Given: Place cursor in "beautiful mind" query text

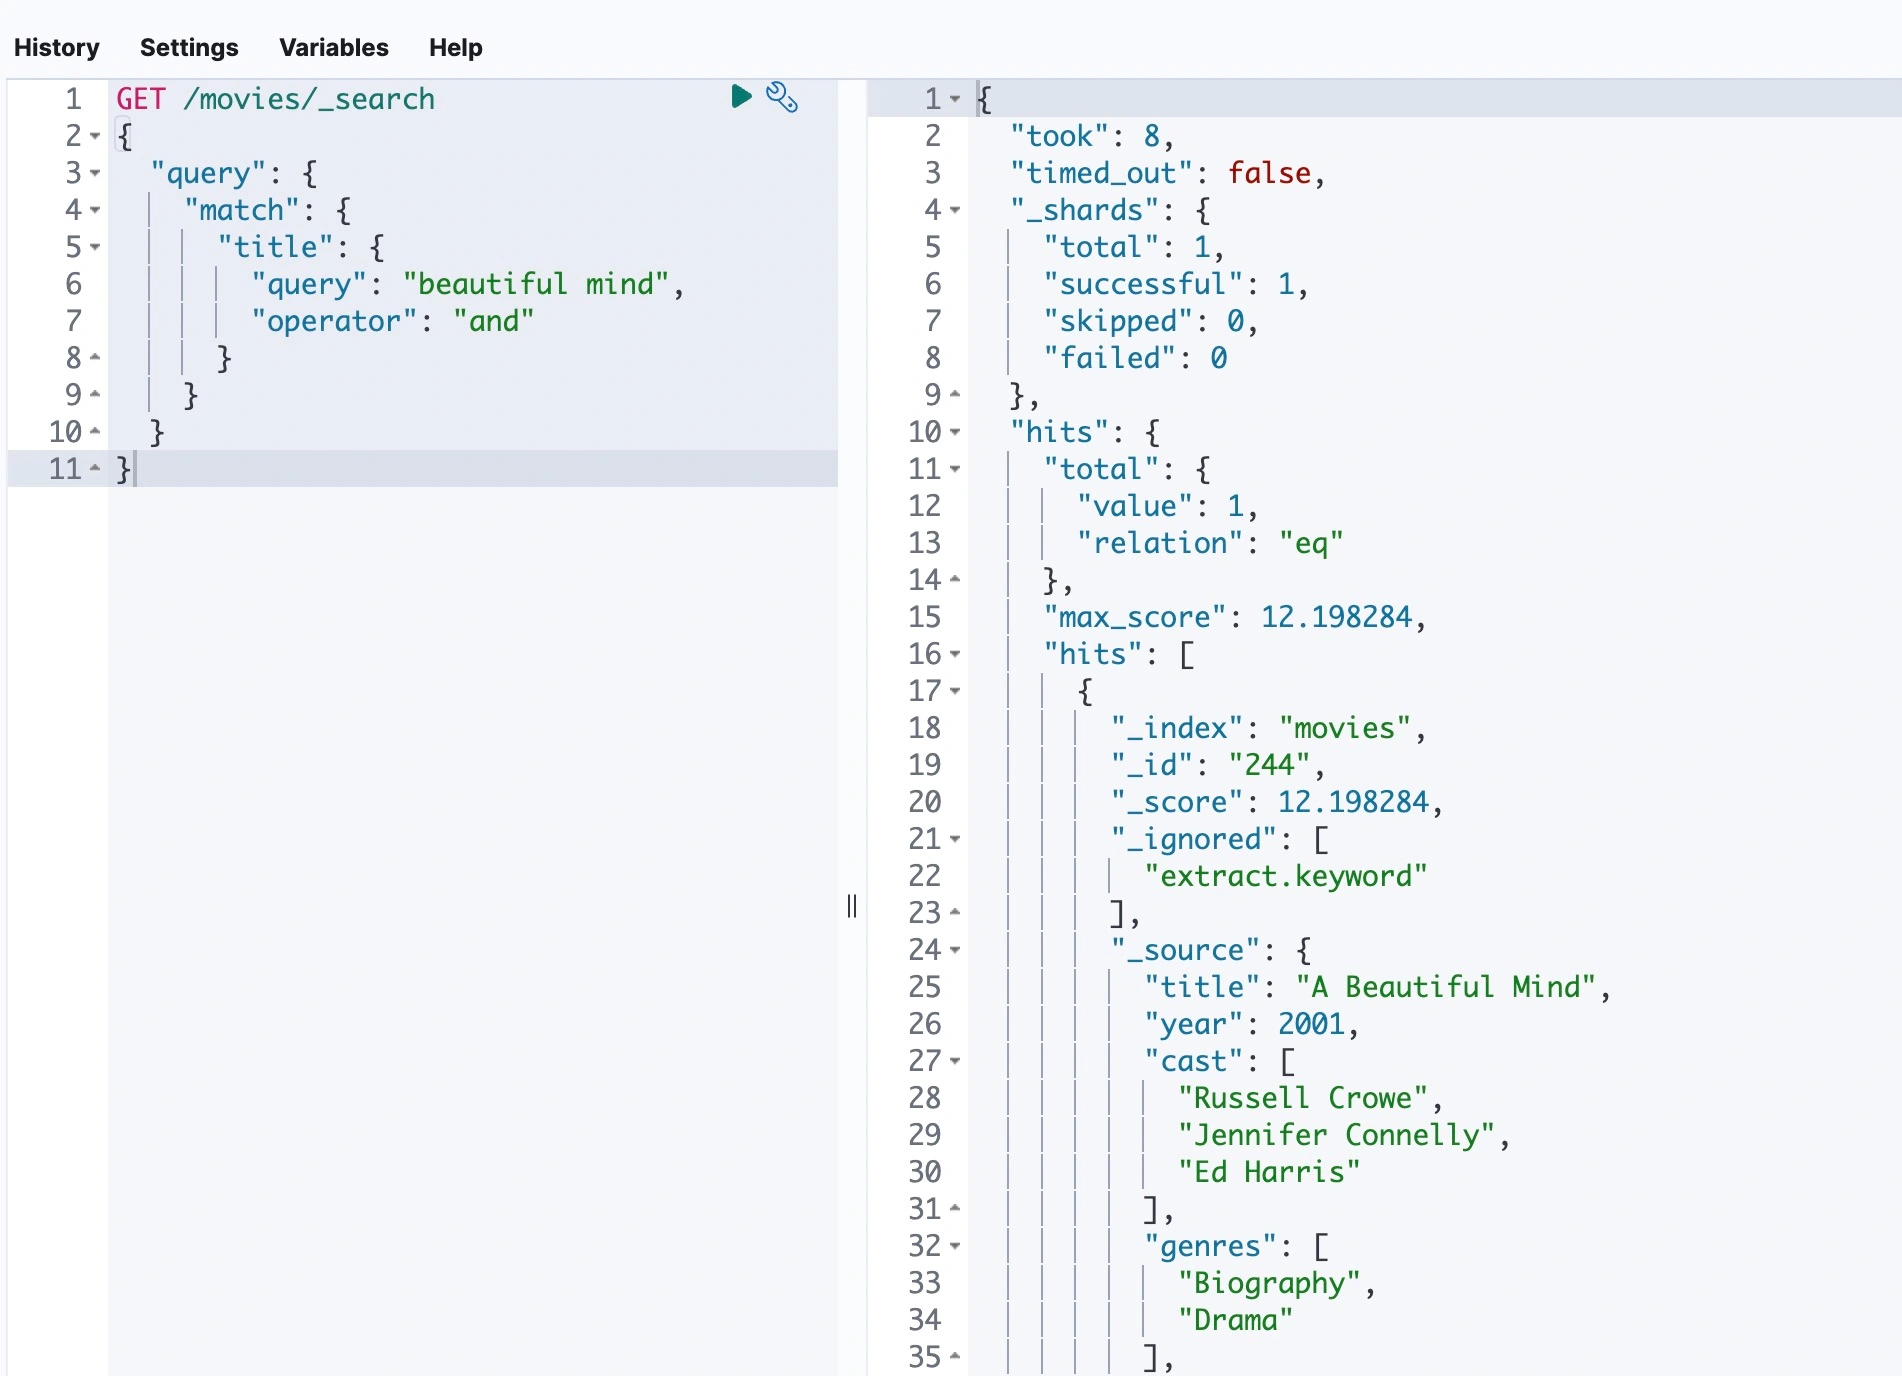Looking at the screenshot, I should pos(535,284).
